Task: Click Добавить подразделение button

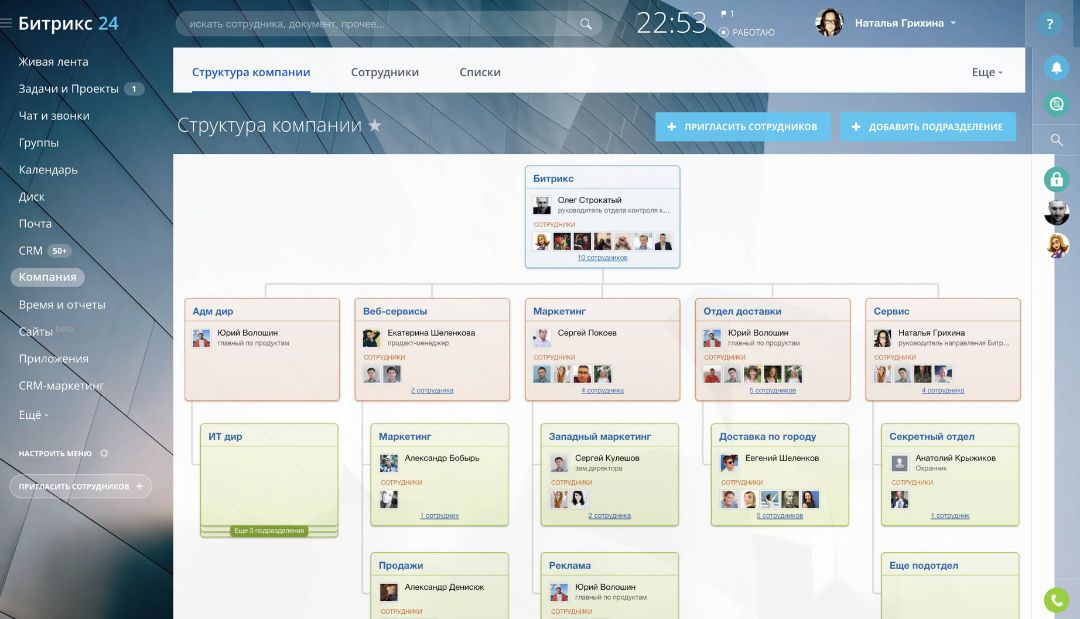Action: [x=927, y=127]
